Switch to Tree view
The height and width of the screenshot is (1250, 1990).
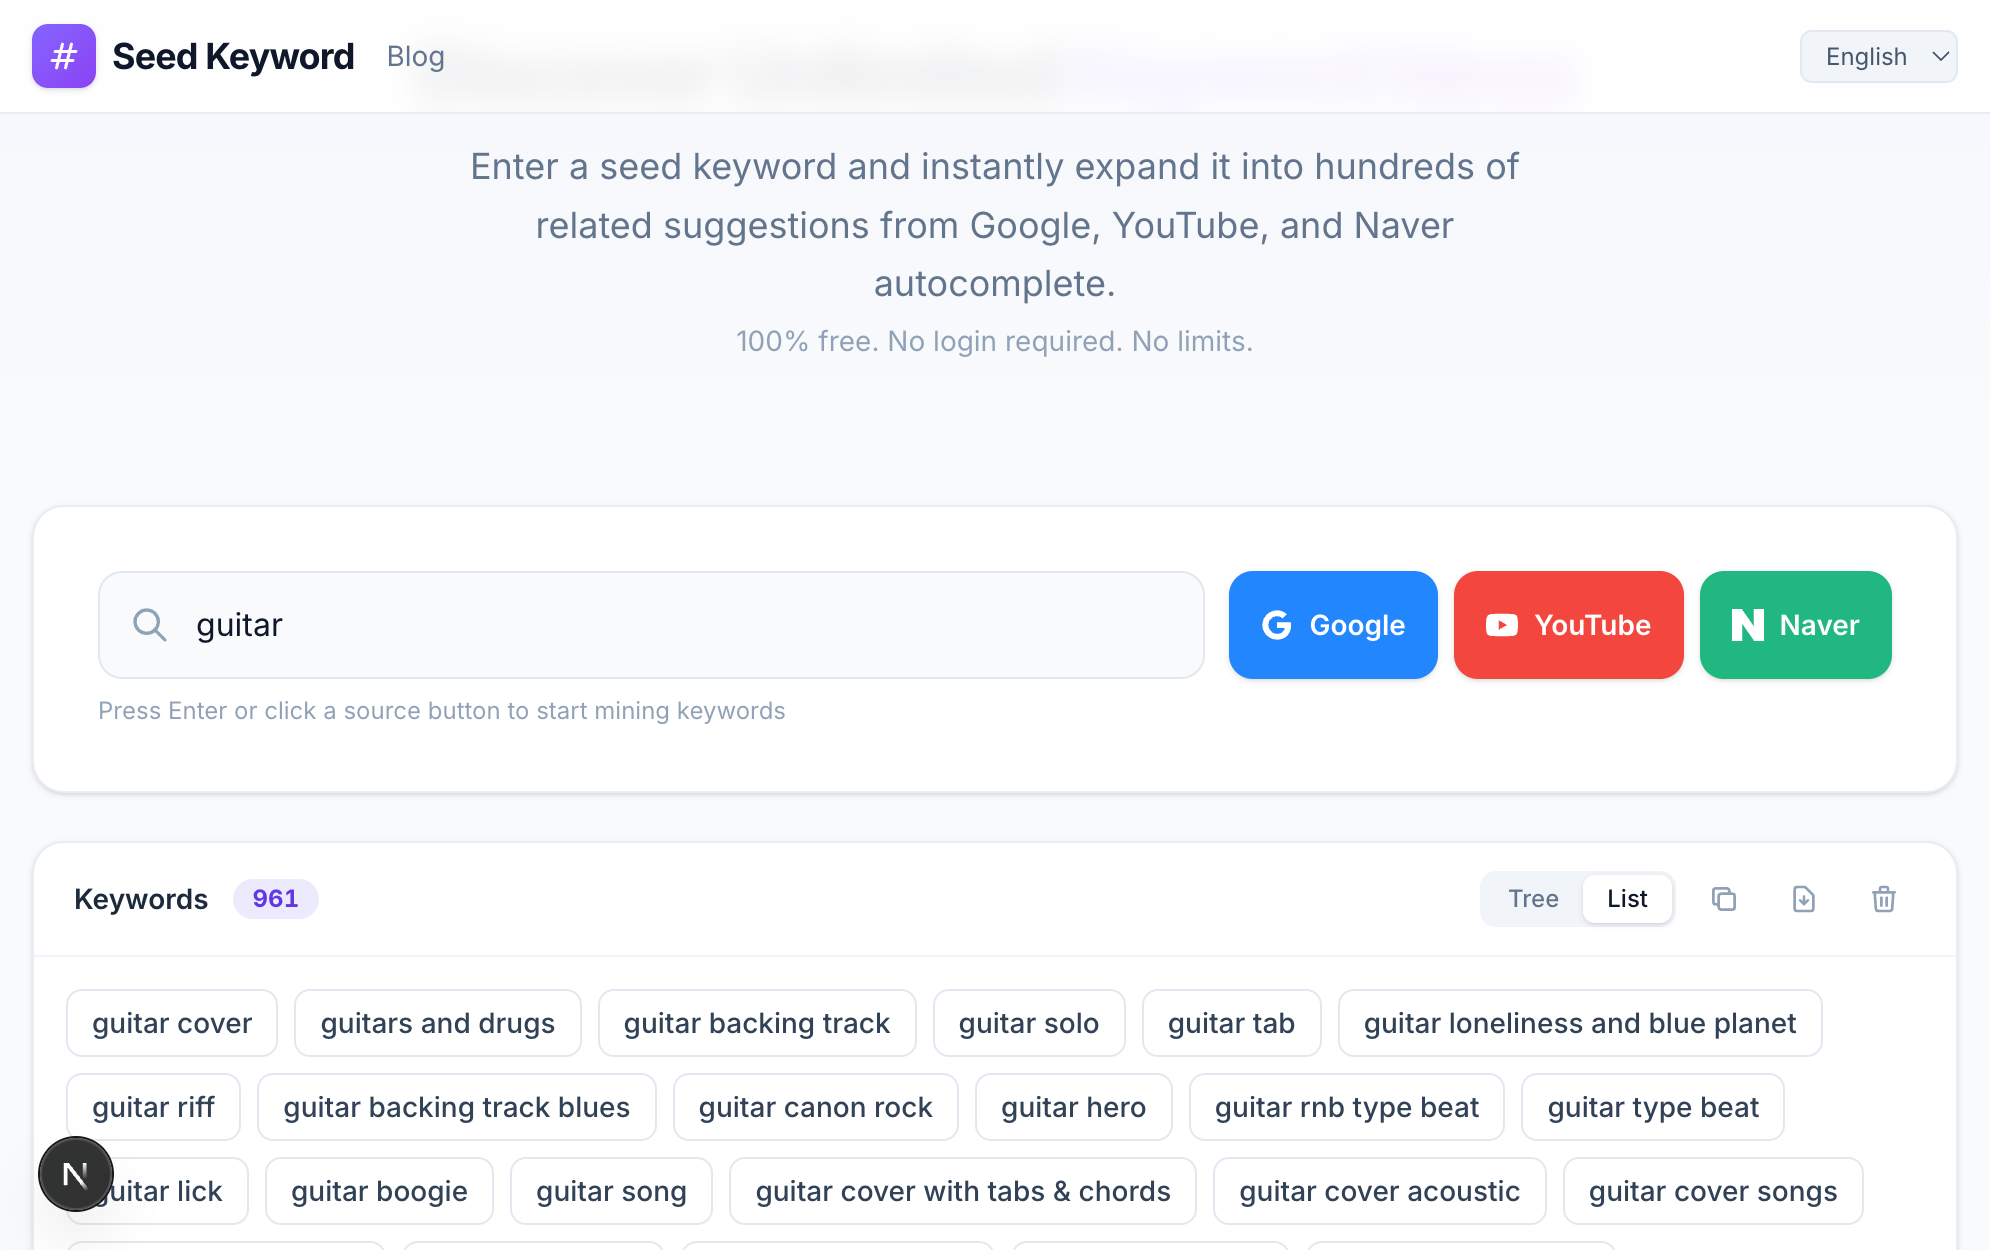(1533, 899)
